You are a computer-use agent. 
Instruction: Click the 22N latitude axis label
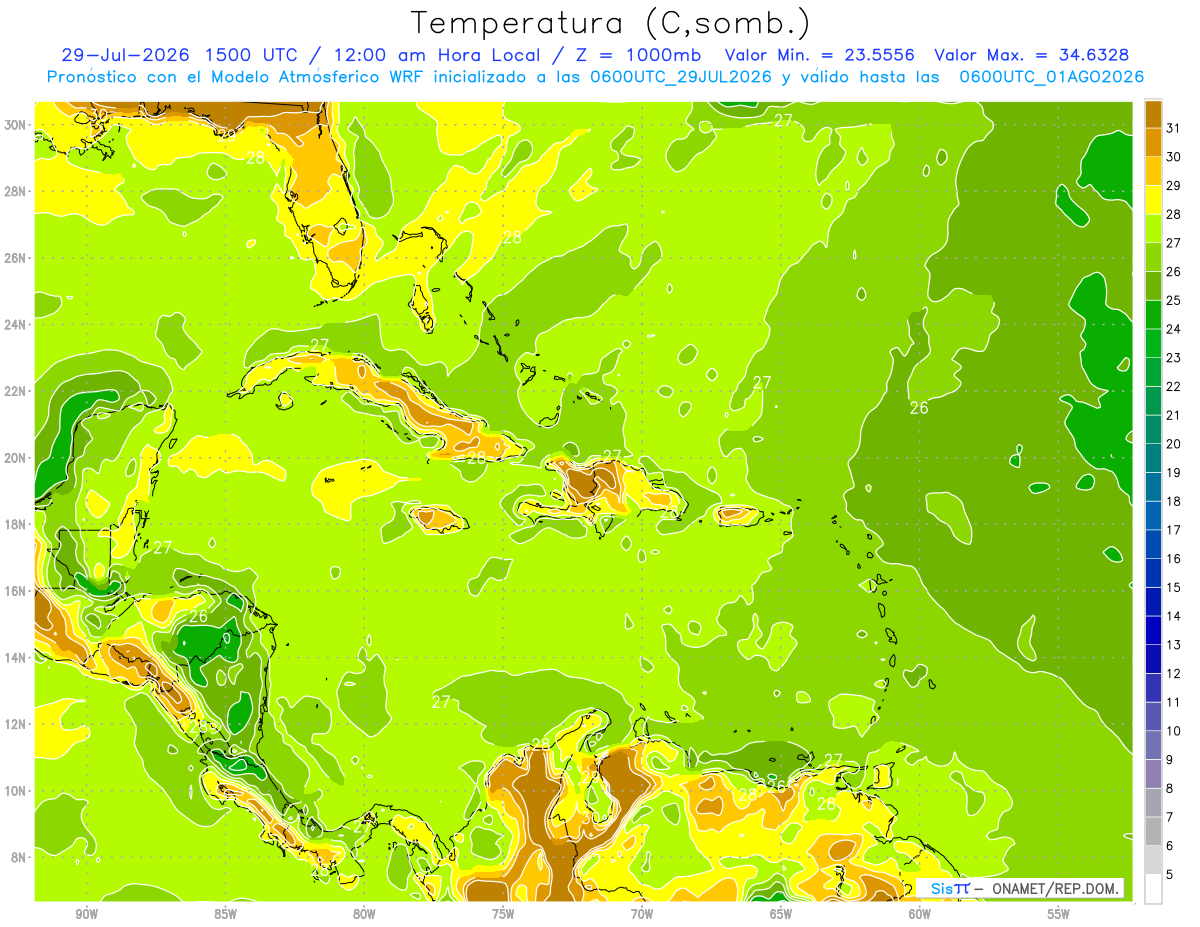(x=17, y=391)
